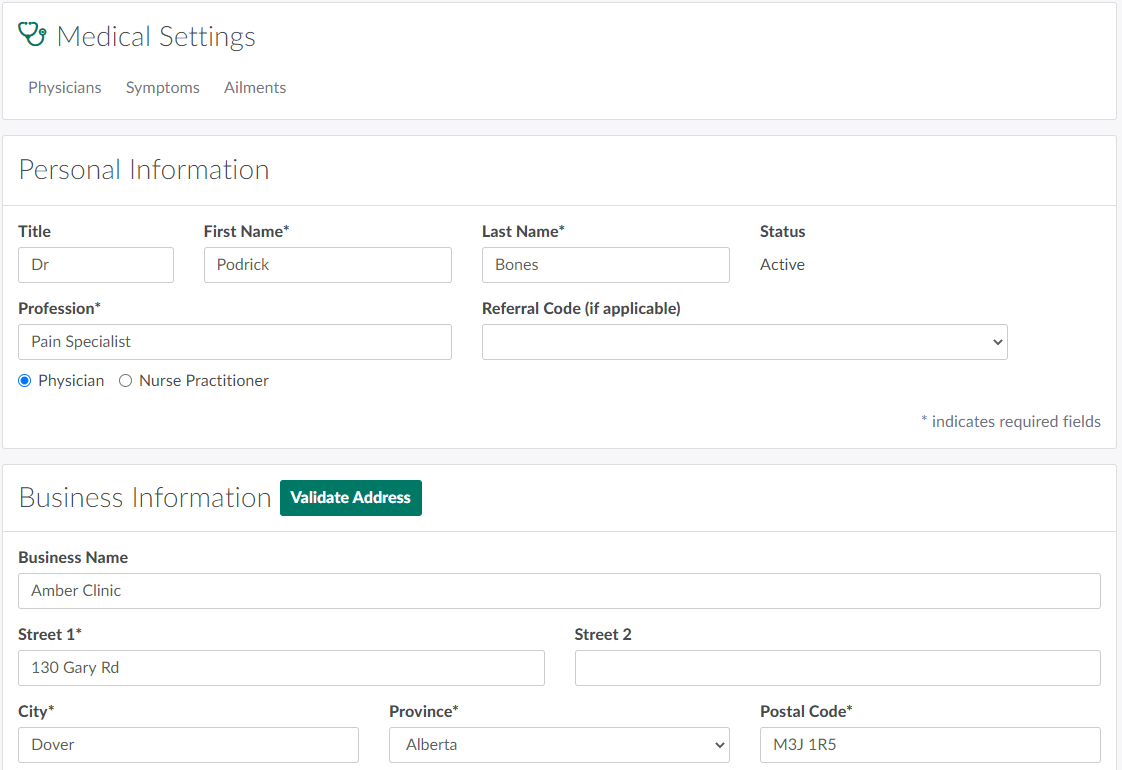Image resolution: width=1122 pixels, height=770 pixels.
Task: Switch to the Symptoms tab
Action: (163, 88)
